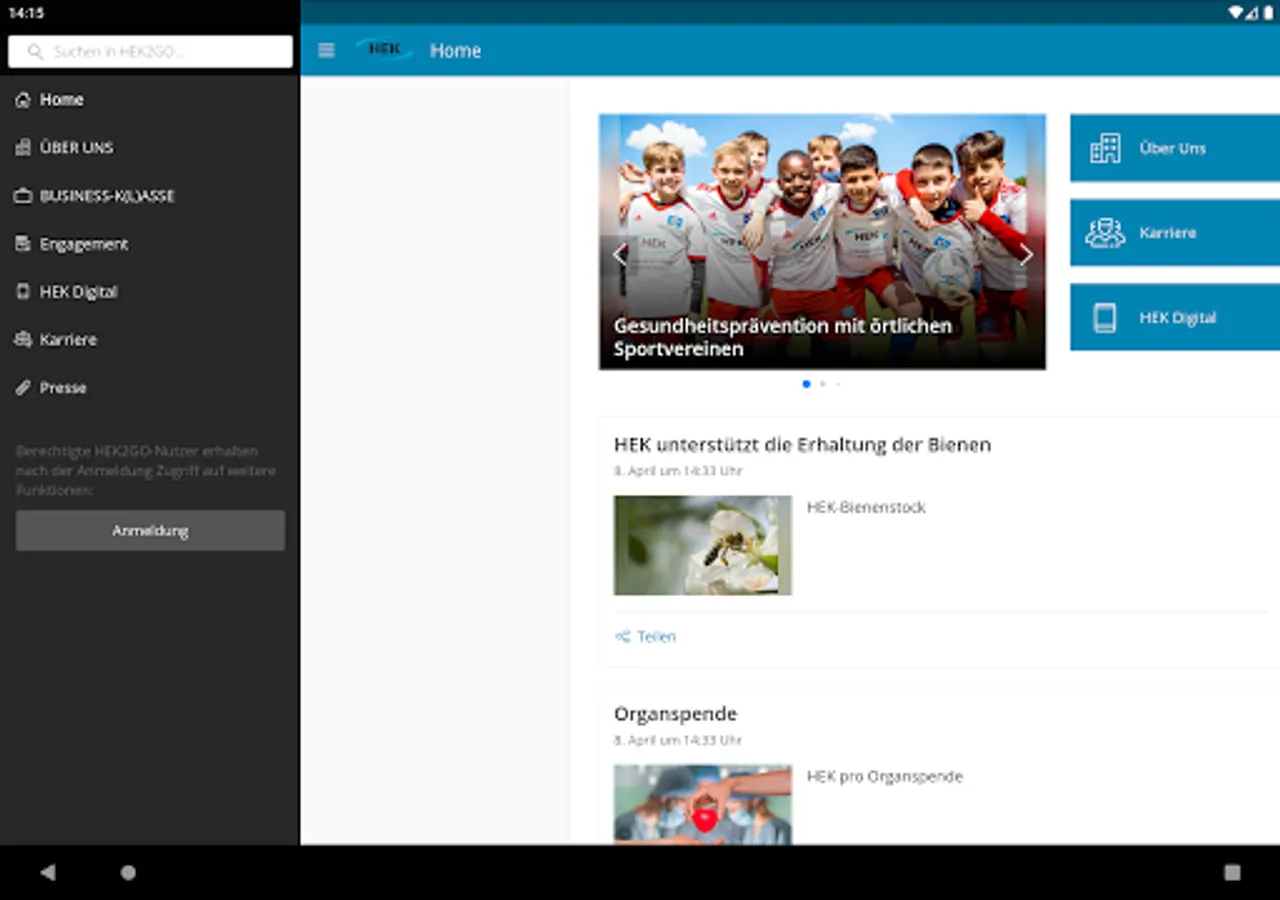Click the HEK-Bienenstock text
Image resolution: width=1280 pixels, height=900 pixels.
point(866,508)
